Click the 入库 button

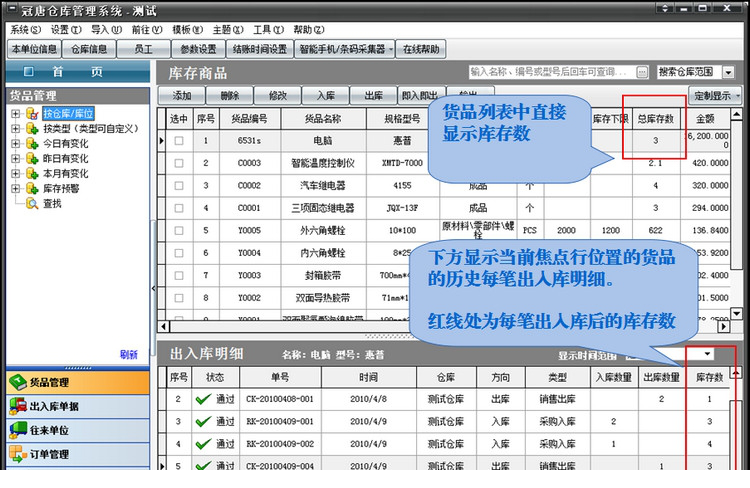coord(326,96)
